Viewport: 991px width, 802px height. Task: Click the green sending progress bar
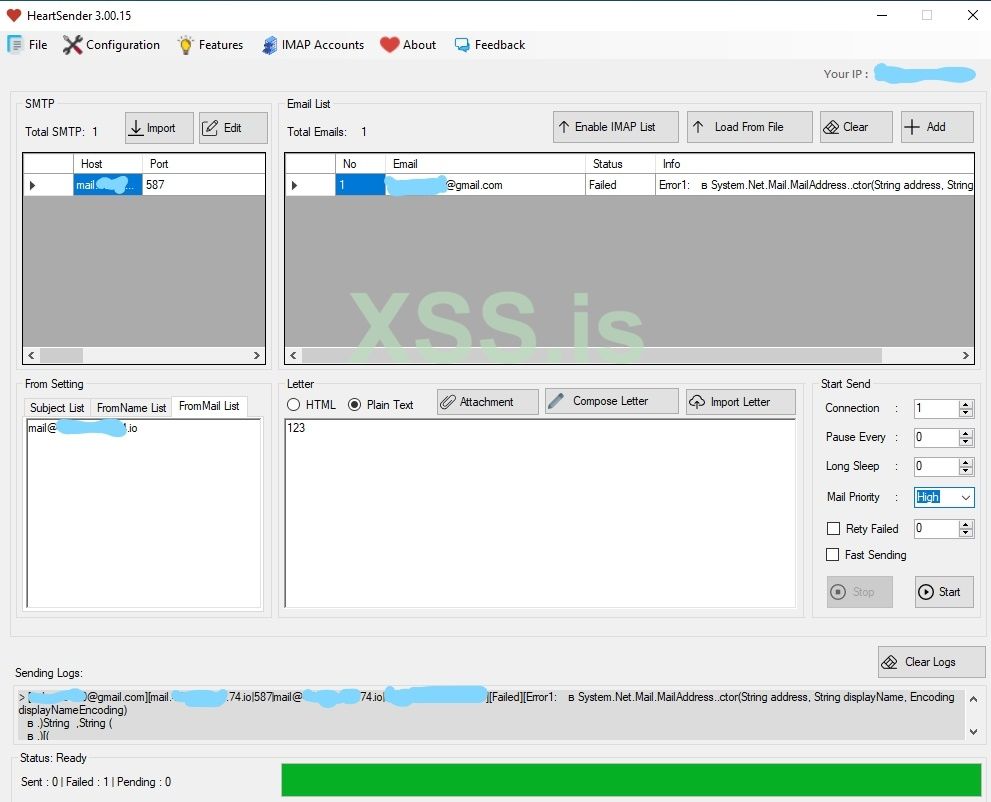tap(631, 780)
